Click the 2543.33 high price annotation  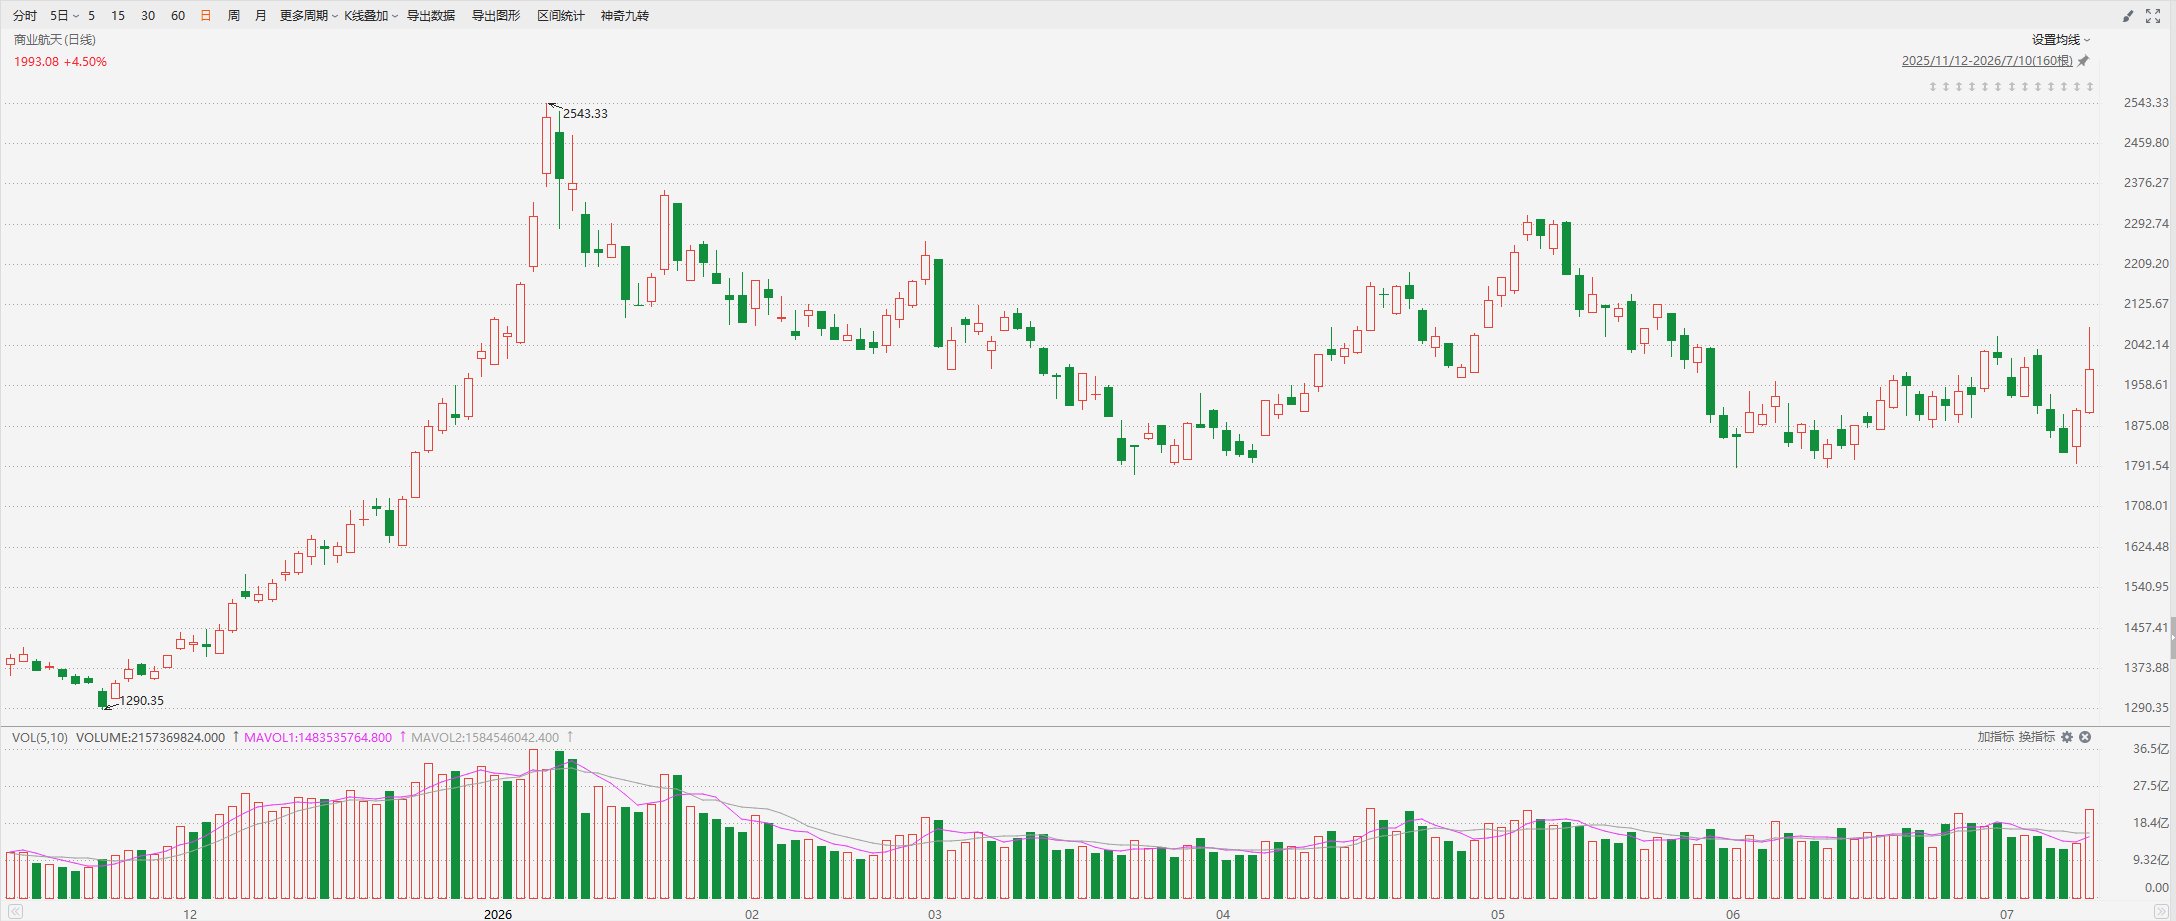pyautogui.click(x=585, y=114)
